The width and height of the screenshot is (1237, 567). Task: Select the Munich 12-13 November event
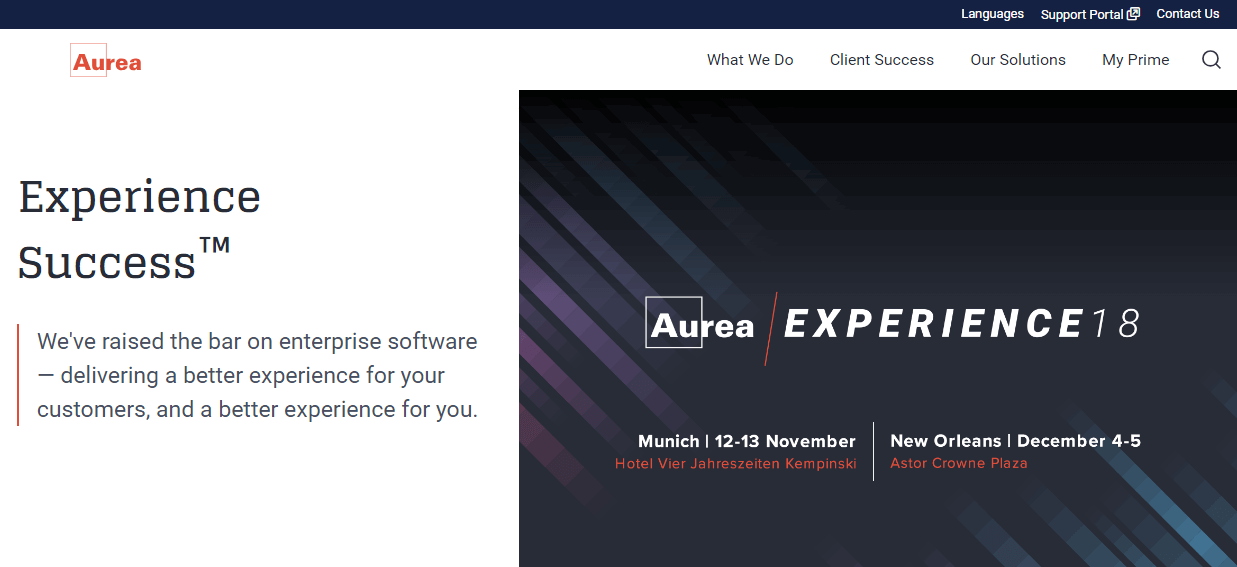click(746, 441)
